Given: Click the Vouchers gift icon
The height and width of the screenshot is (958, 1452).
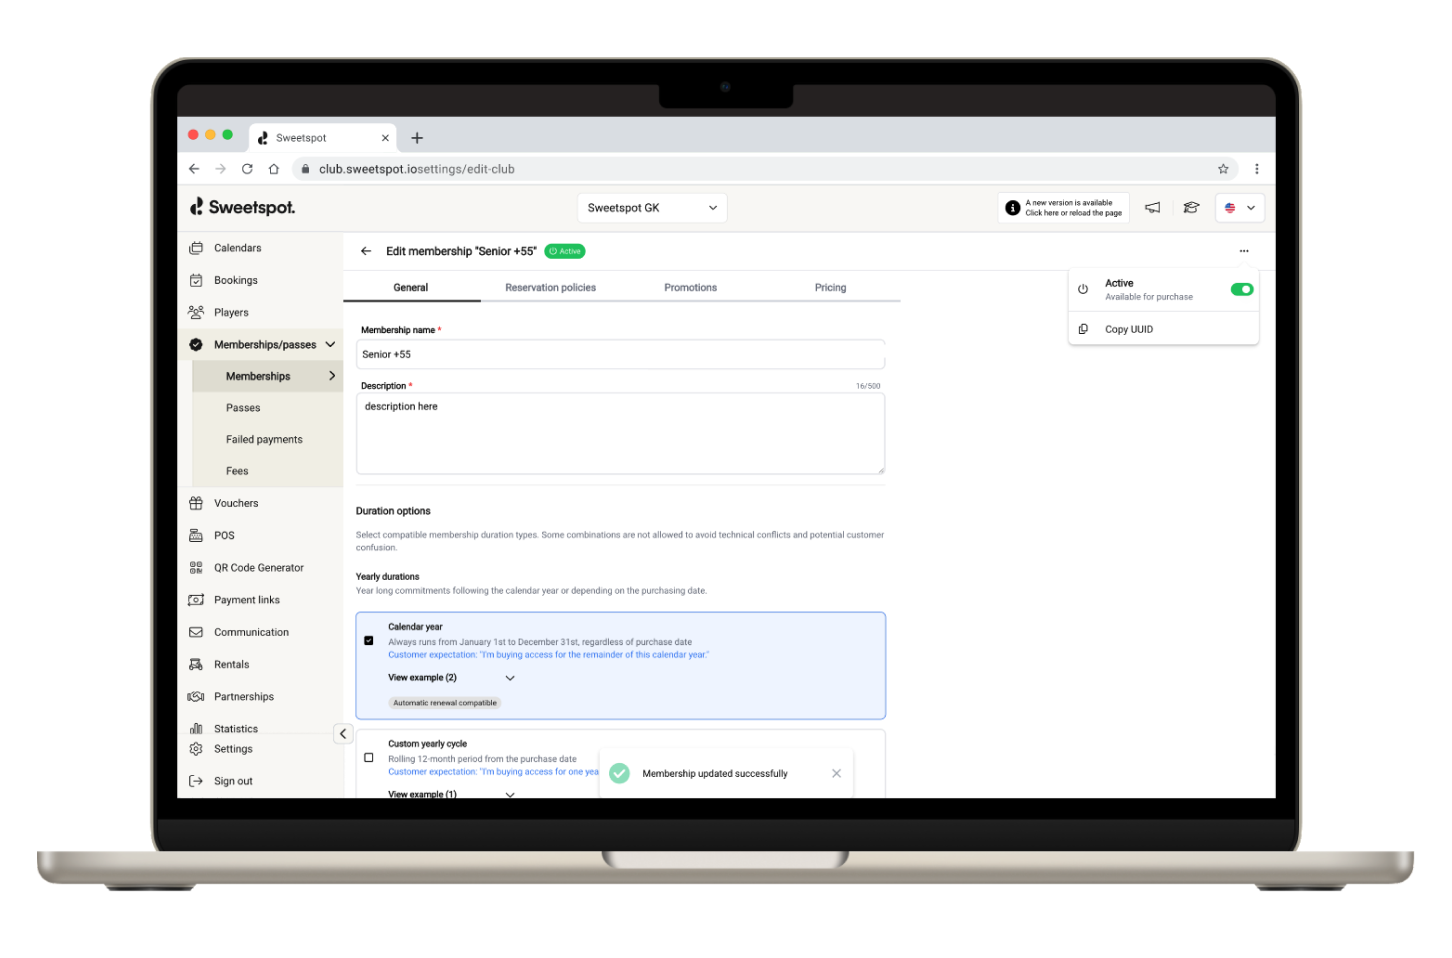Looking at the screenshot, I should tap(196, 503).
